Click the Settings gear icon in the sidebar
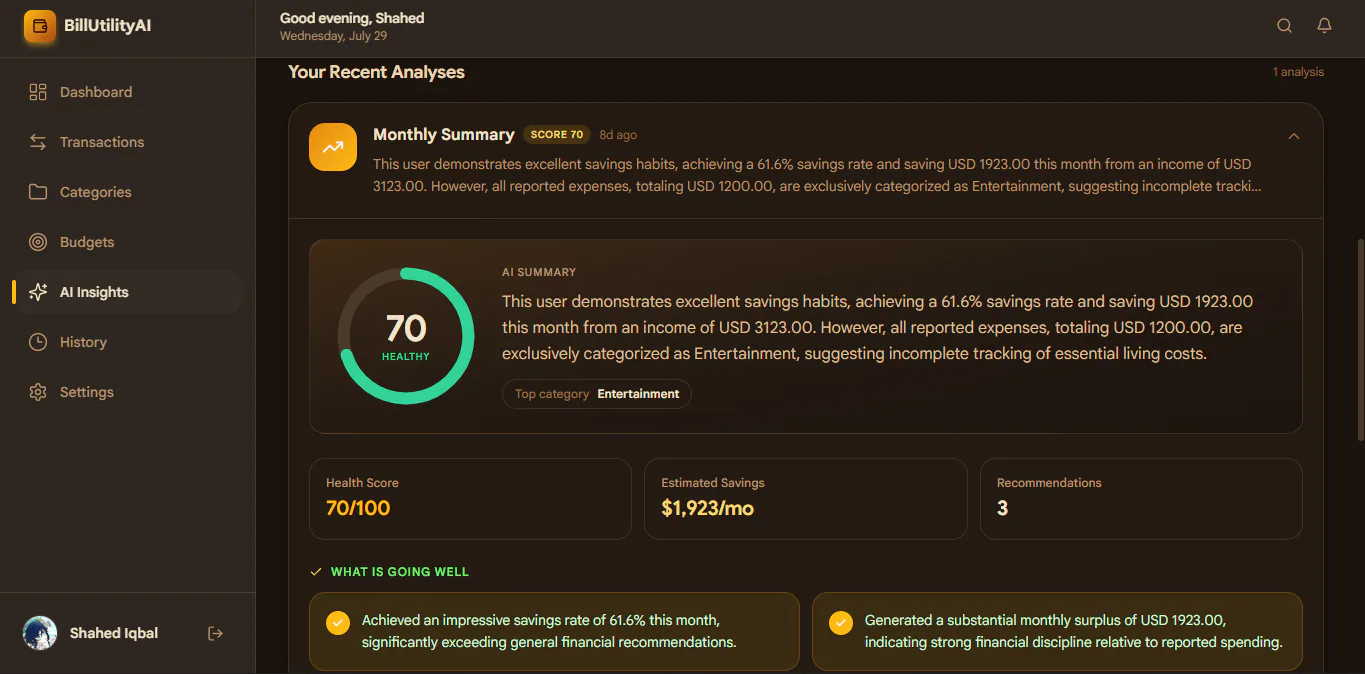Image resolution: width=1365 pixels, height=674 pixels. (x=38, y=392)
